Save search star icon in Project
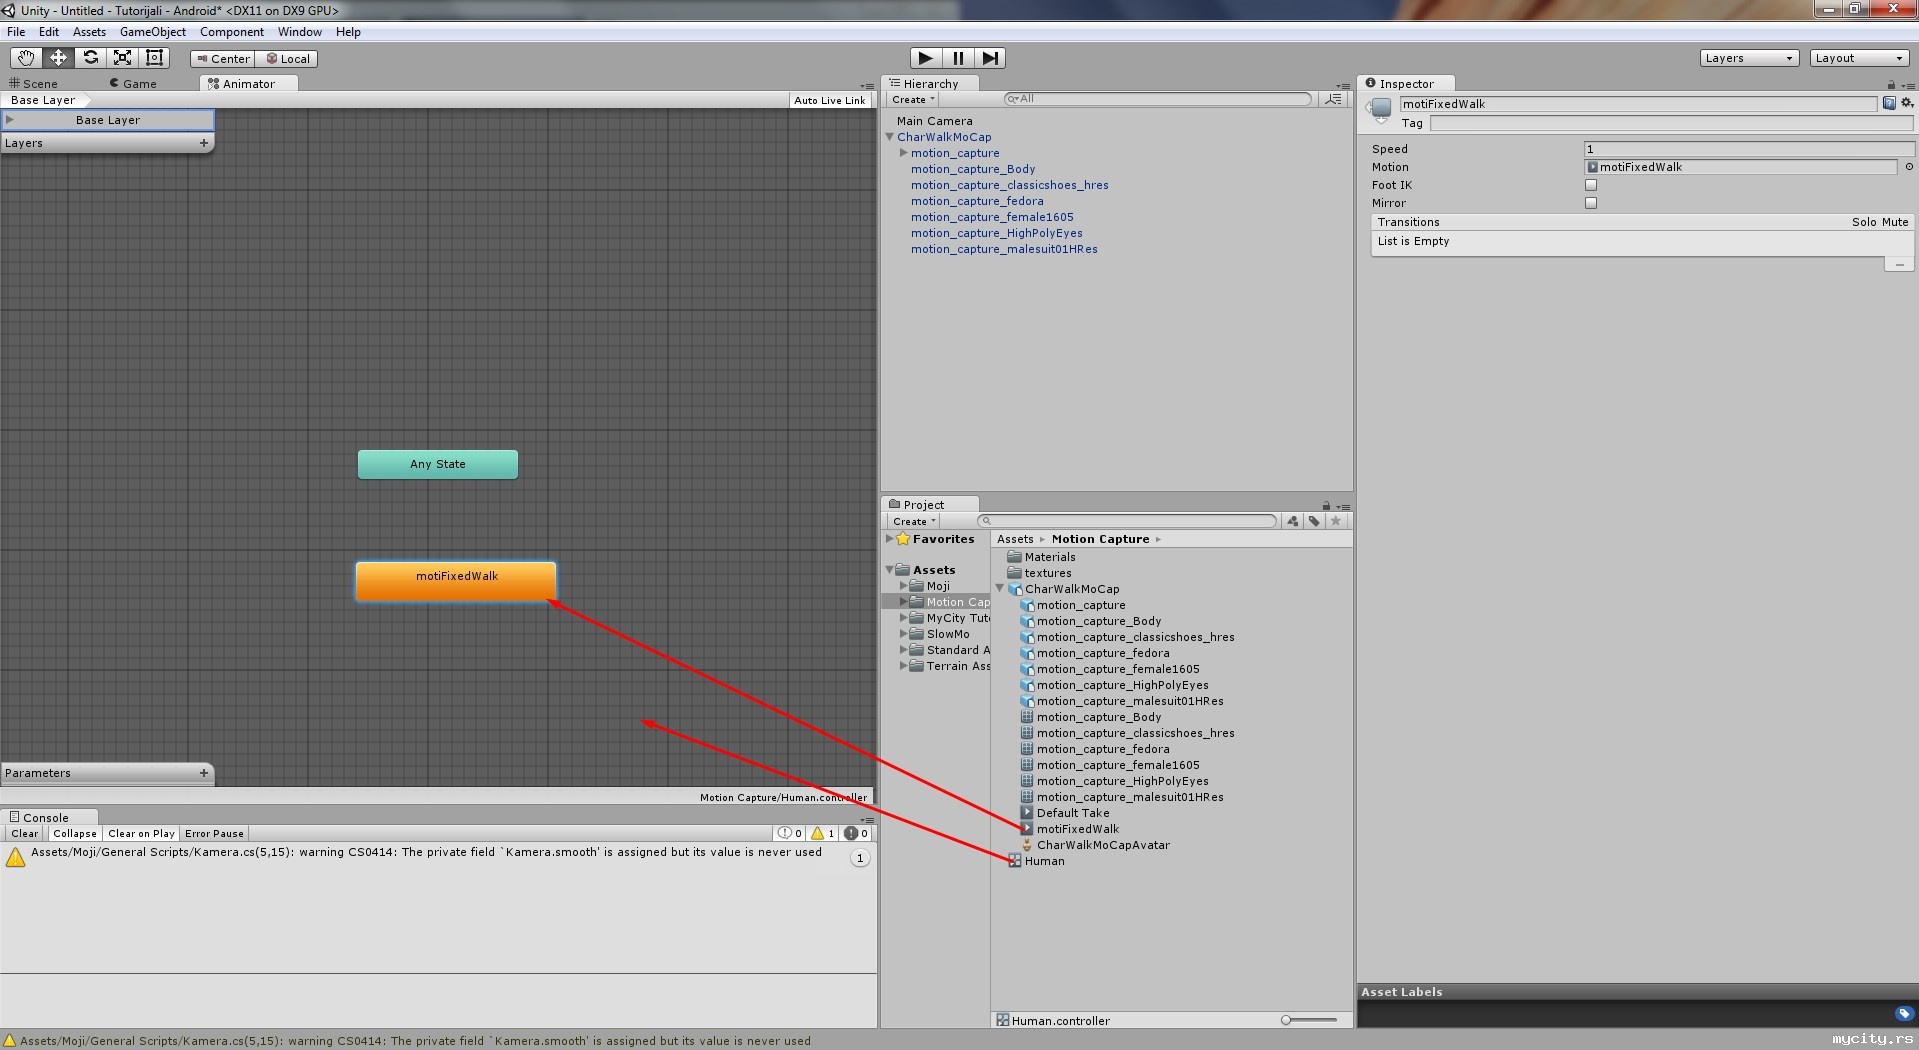 [x=1335, y=521]
